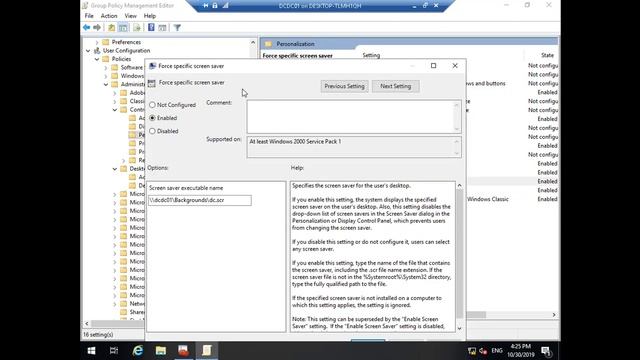This screenshot has width=640, height=360.
Task: Open the View menu
Action: pos(131,16)
